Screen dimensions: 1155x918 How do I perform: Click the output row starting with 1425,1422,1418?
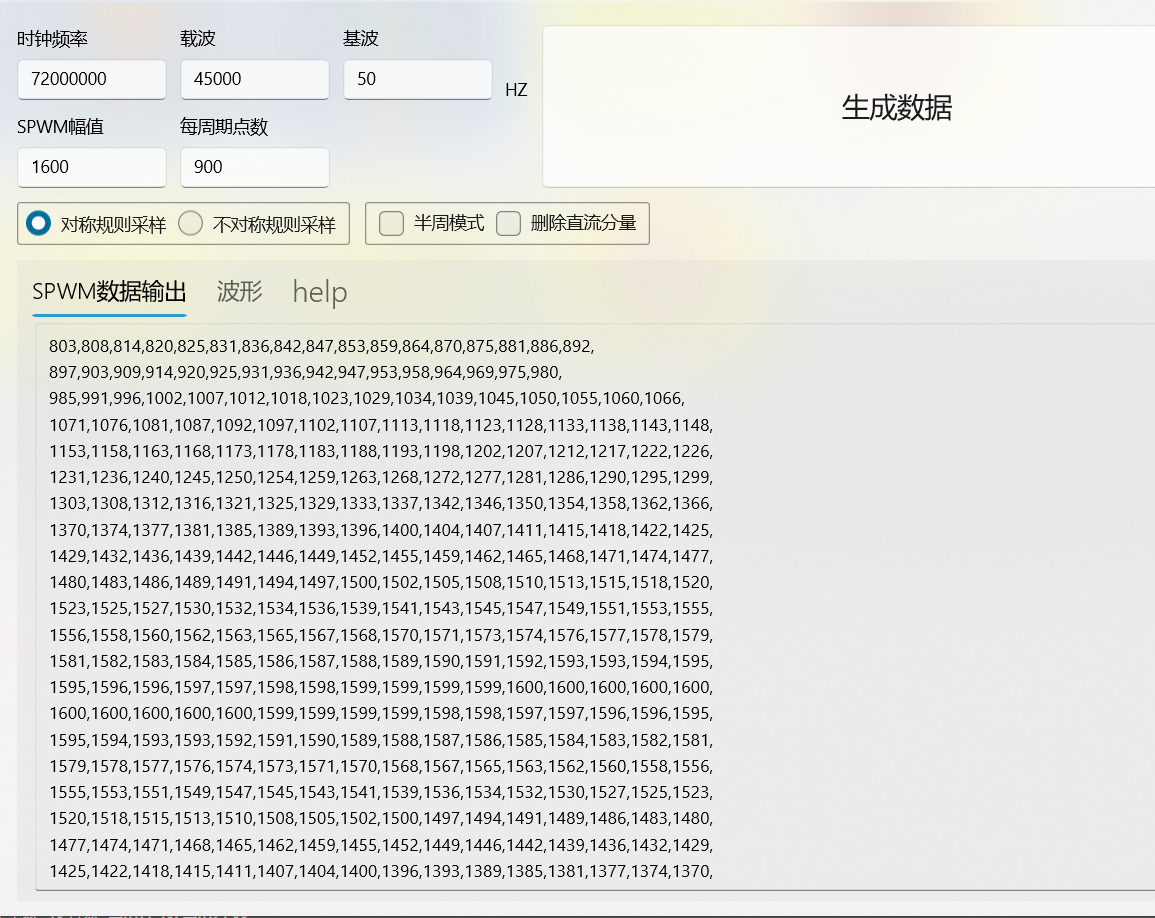pos(381,871)
